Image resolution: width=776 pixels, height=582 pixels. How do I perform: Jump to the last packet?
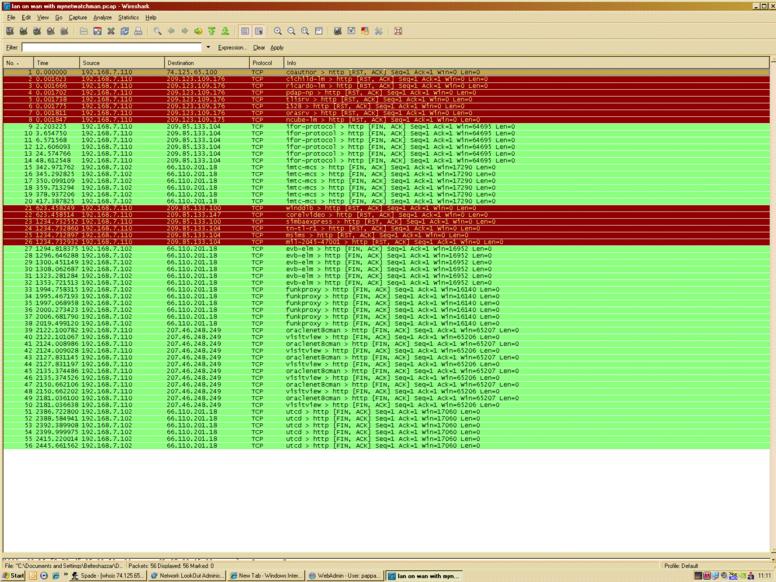click(x=225, y=31)
